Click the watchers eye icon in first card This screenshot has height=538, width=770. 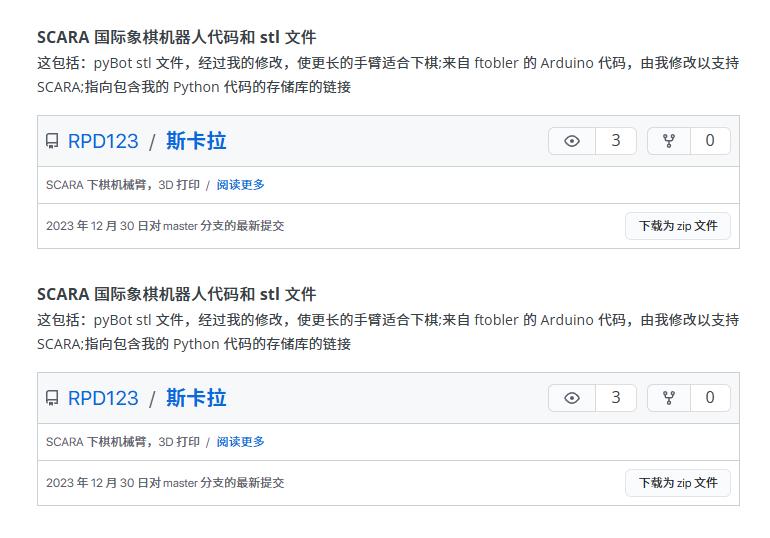[x=572, y=141]
